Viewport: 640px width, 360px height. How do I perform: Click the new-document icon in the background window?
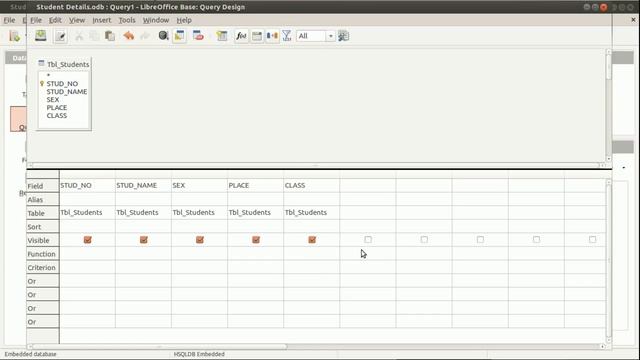(x=14, y=36)
